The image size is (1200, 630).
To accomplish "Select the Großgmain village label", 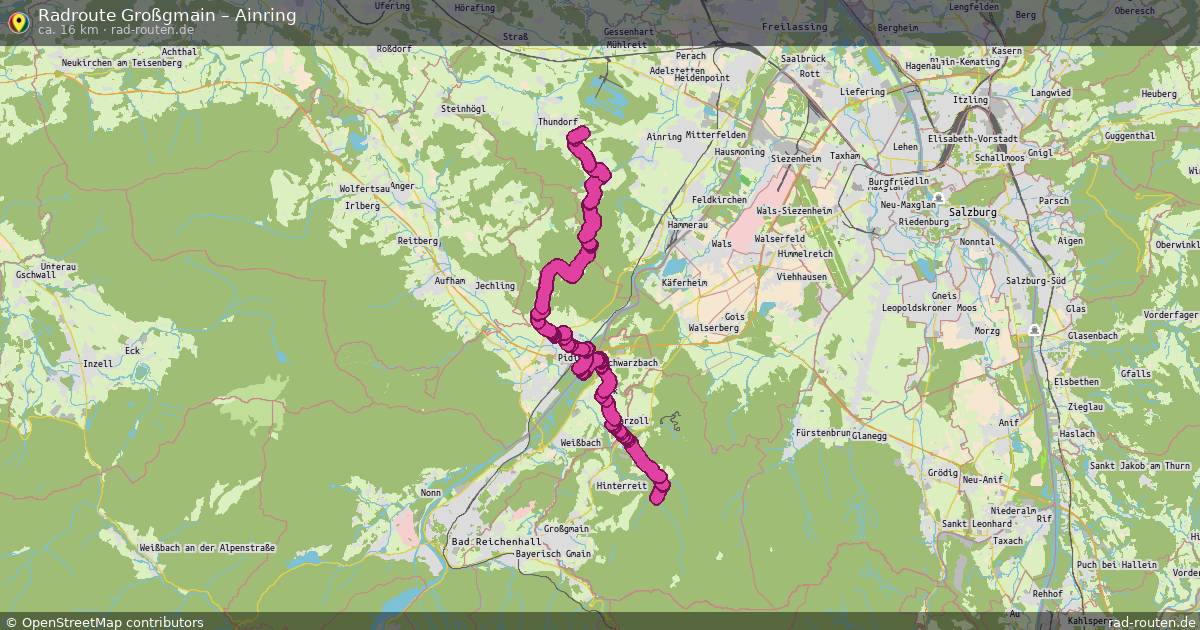I will [x=567, y=528].
